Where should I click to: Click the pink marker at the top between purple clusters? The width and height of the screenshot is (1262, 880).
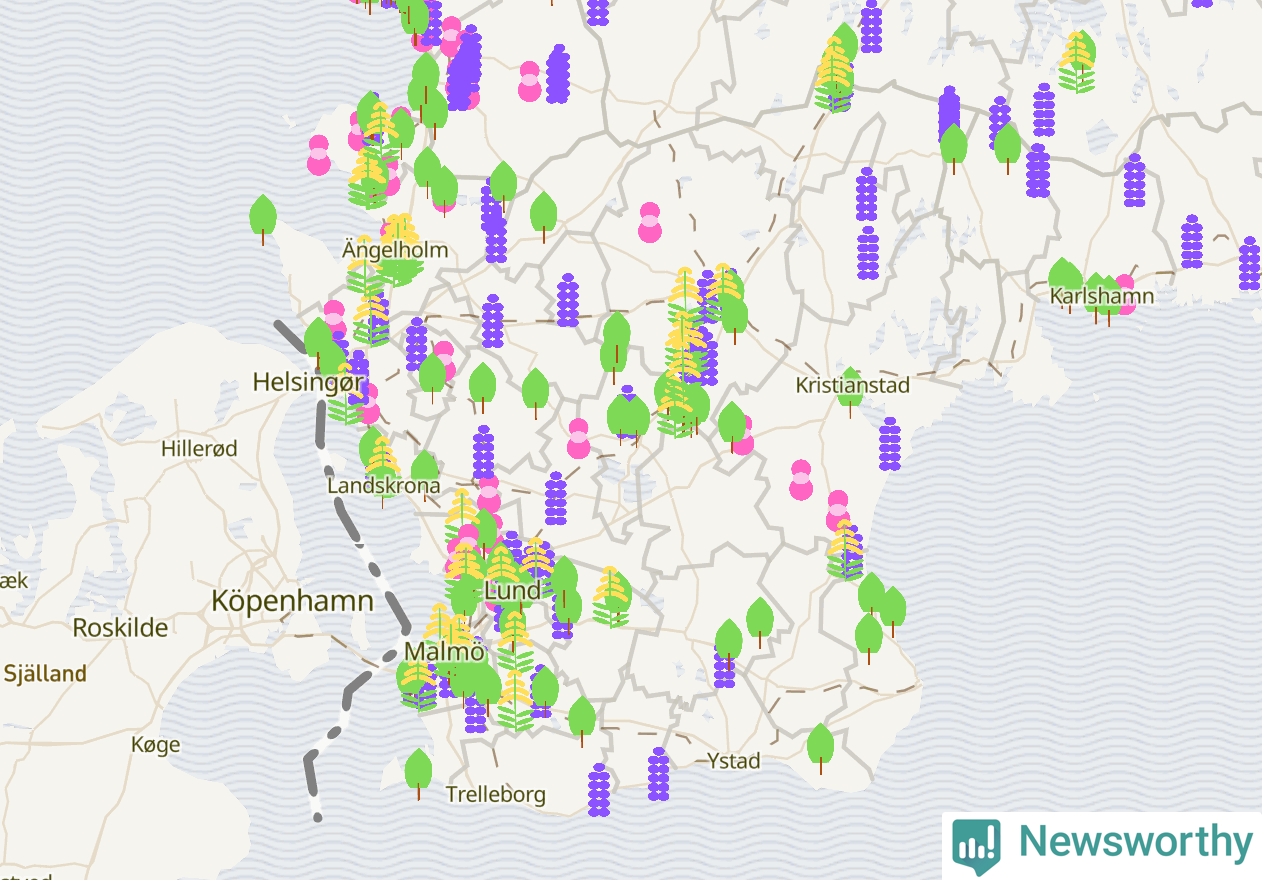(530, 81)
